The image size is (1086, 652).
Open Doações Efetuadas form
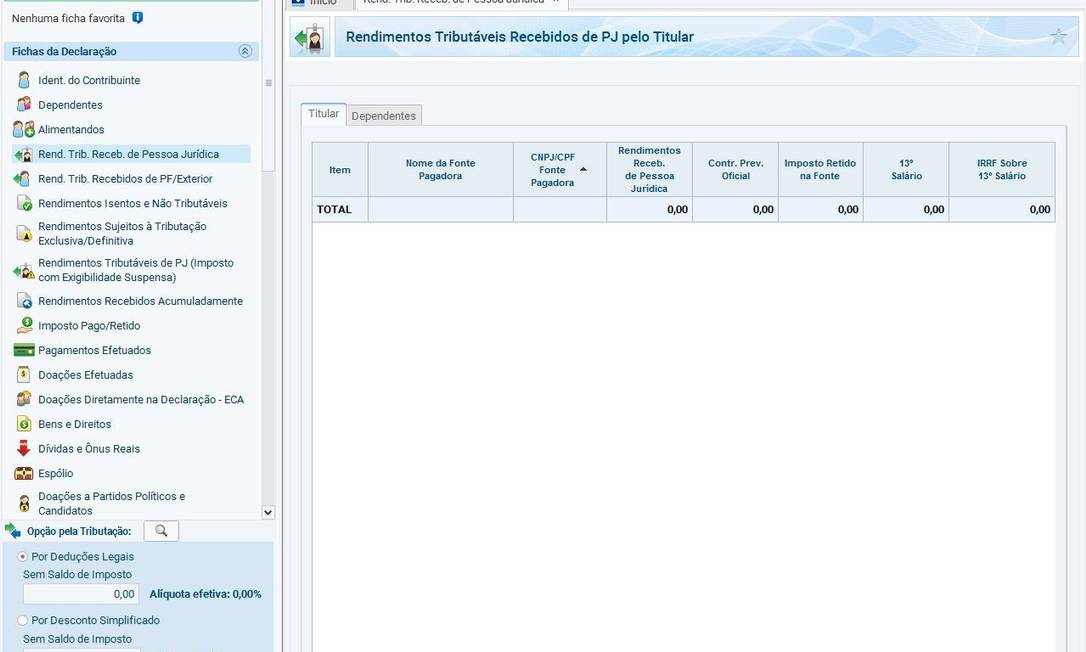coord(85,375)
